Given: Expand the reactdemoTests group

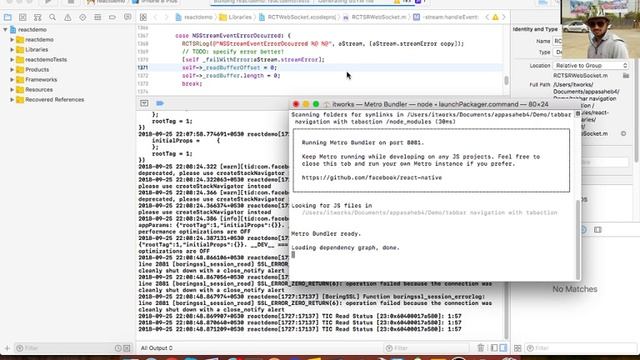Looking at the screenshot, I should click(12, 60).
